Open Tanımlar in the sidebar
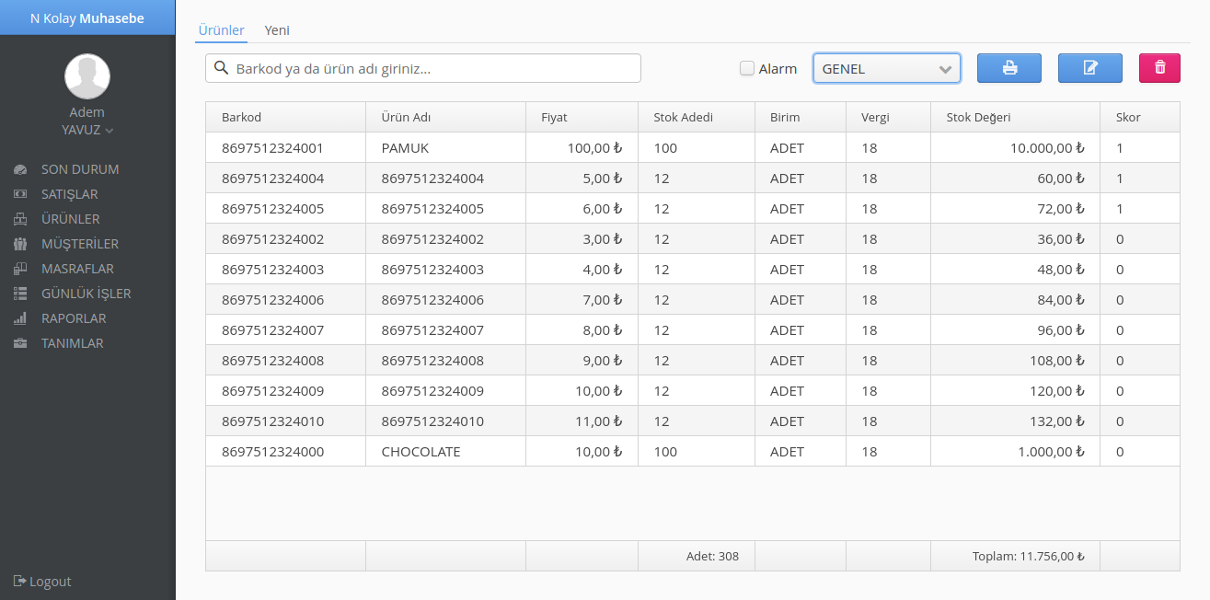Screen dimensions: 1210x600 pyautogui.click(x=71, y=343)
